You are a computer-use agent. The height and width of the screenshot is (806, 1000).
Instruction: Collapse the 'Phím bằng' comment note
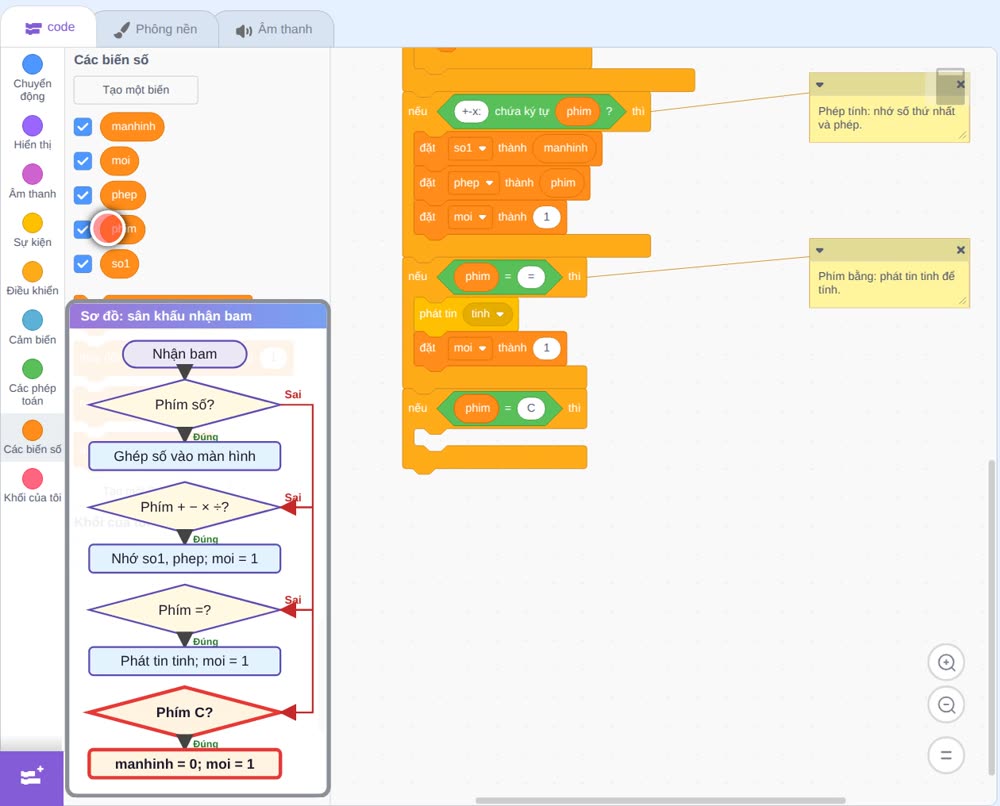pos(820,250)
